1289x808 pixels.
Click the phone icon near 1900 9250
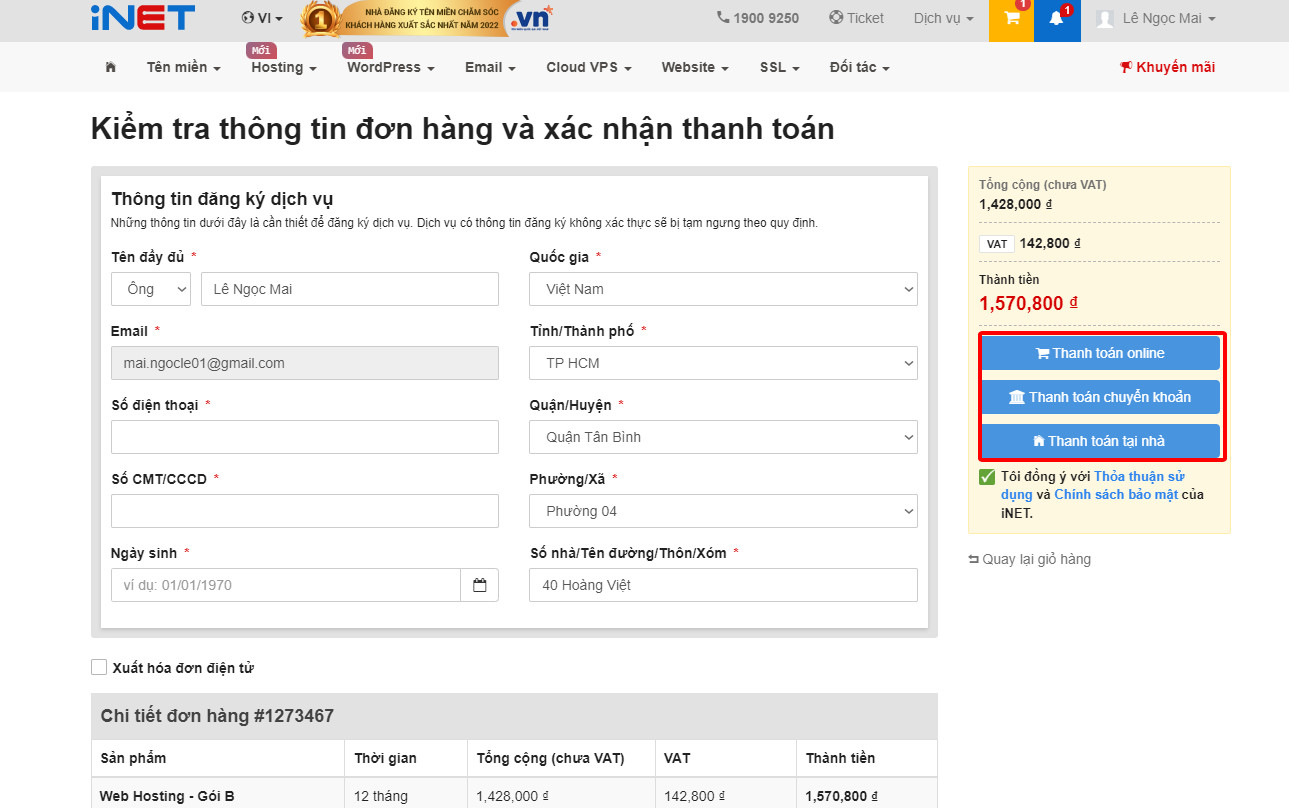click(x=721, y=18)
